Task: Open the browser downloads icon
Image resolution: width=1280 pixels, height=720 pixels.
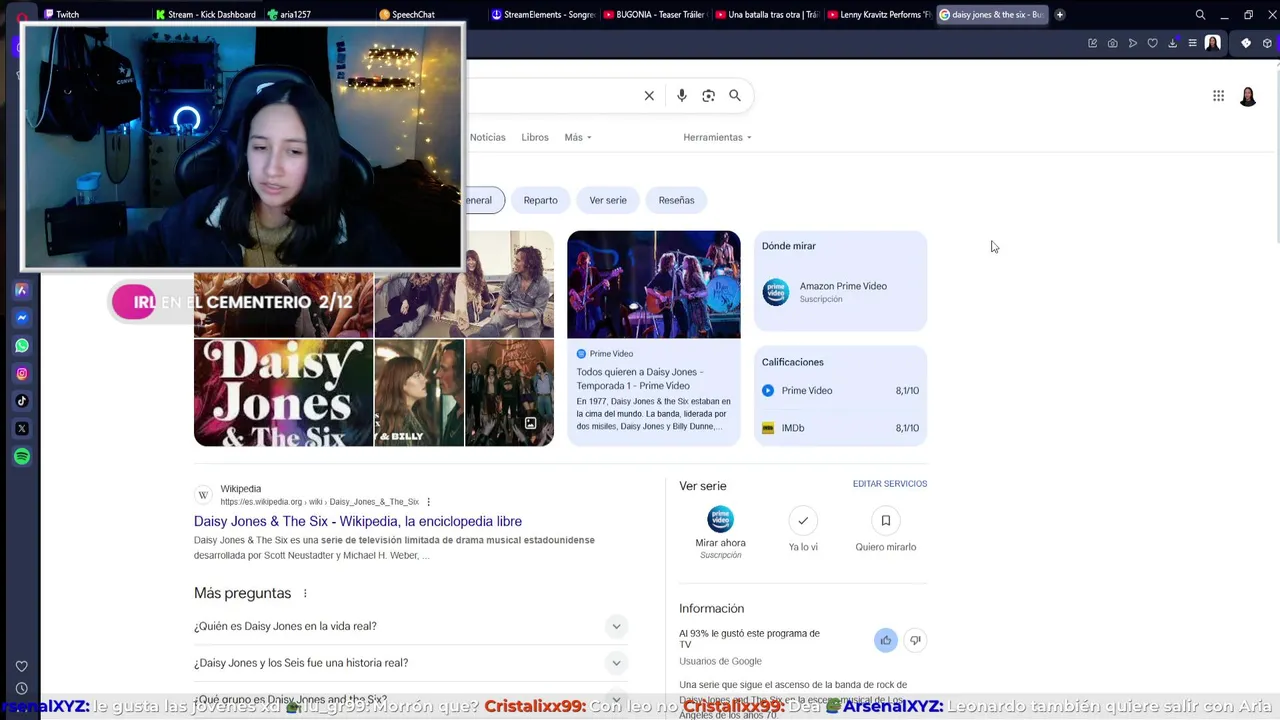Action: (x=1172, y=43)
